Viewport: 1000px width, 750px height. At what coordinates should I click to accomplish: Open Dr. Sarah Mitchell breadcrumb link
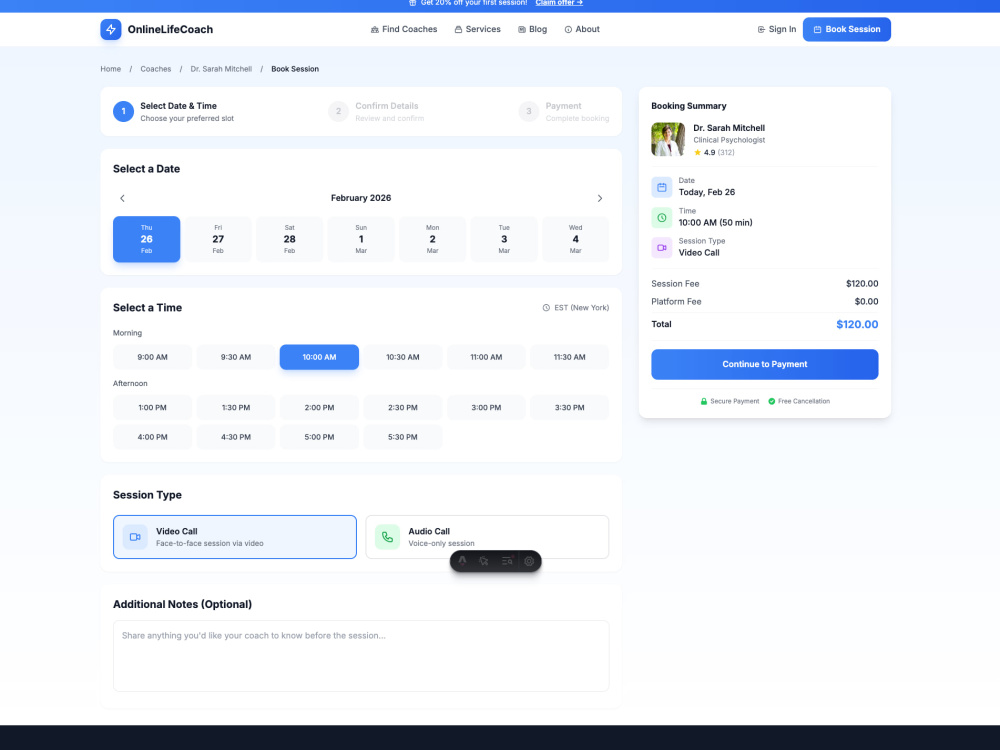click(221, 69)
